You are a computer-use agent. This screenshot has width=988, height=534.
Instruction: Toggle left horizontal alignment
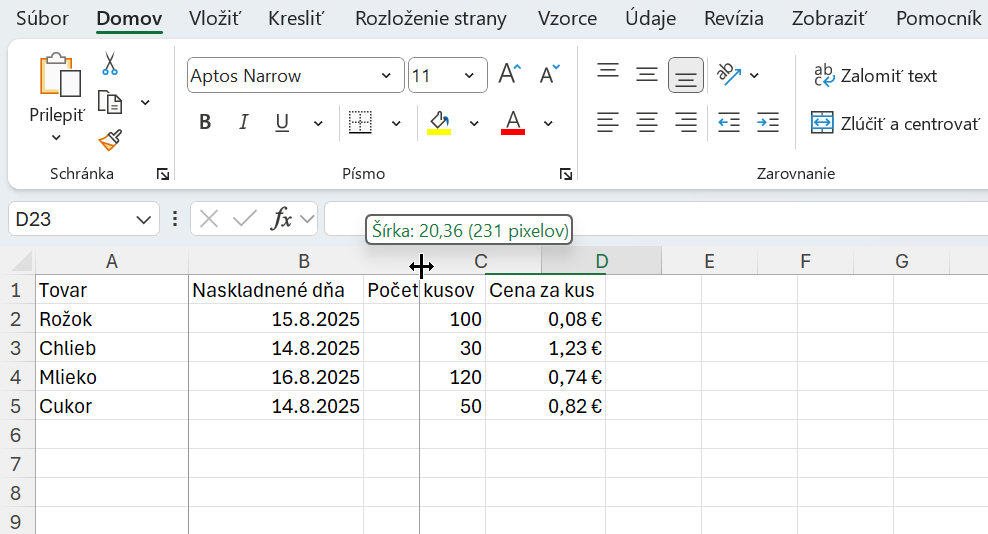tap(608, 122)
